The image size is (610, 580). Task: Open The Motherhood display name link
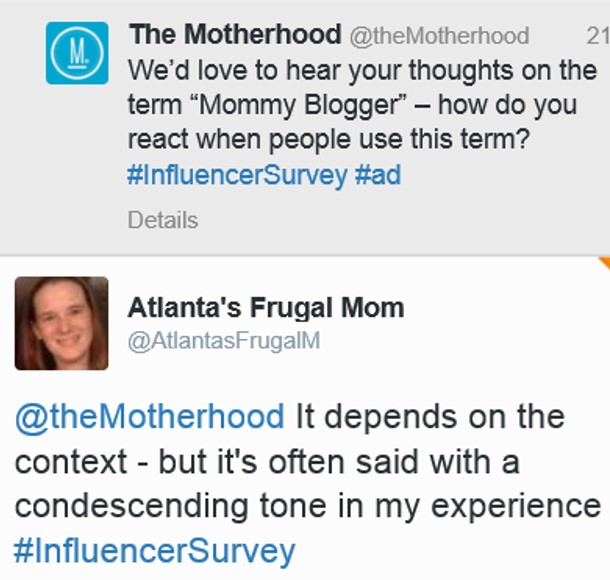point(234,35)
